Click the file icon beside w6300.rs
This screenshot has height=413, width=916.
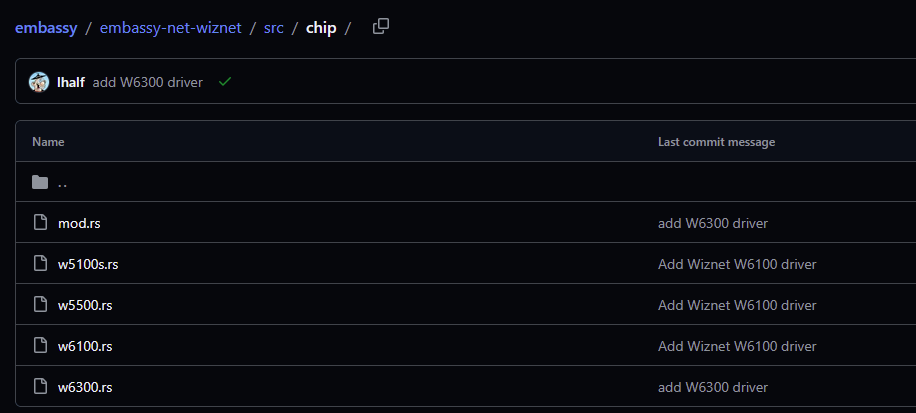coord(40,386)
